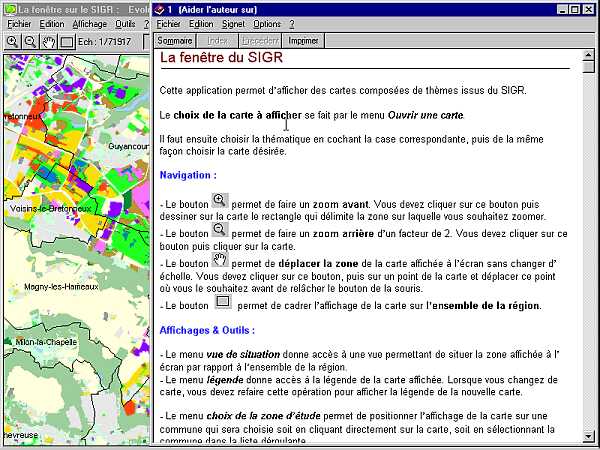Click the Précédent button
The width and height of the screenshot is (600, 450).
click(260, 41)
